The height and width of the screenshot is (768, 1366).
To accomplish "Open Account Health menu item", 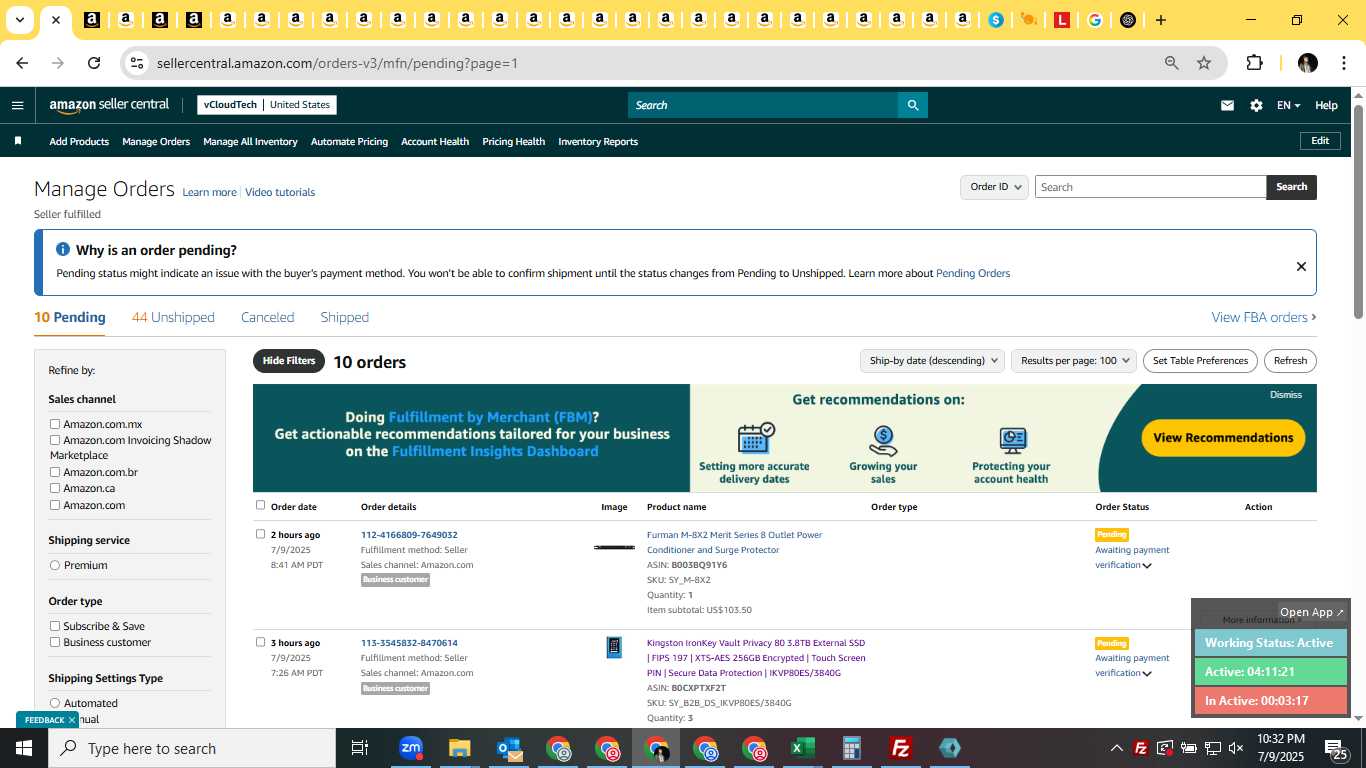I will 435,141.
